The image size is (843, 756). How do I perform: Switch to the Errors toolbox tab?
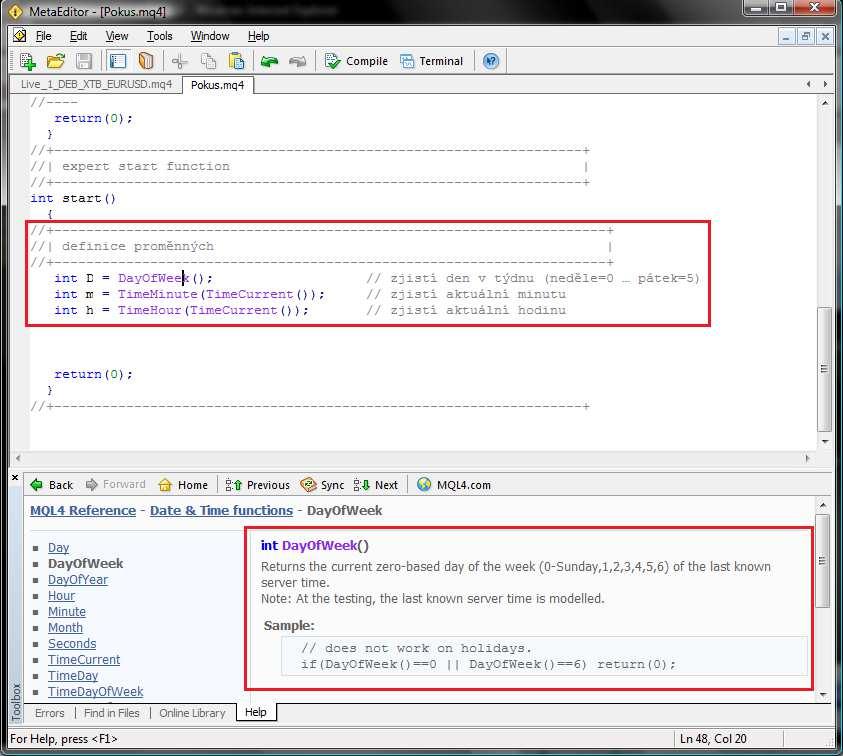click(x=49, y=712)
